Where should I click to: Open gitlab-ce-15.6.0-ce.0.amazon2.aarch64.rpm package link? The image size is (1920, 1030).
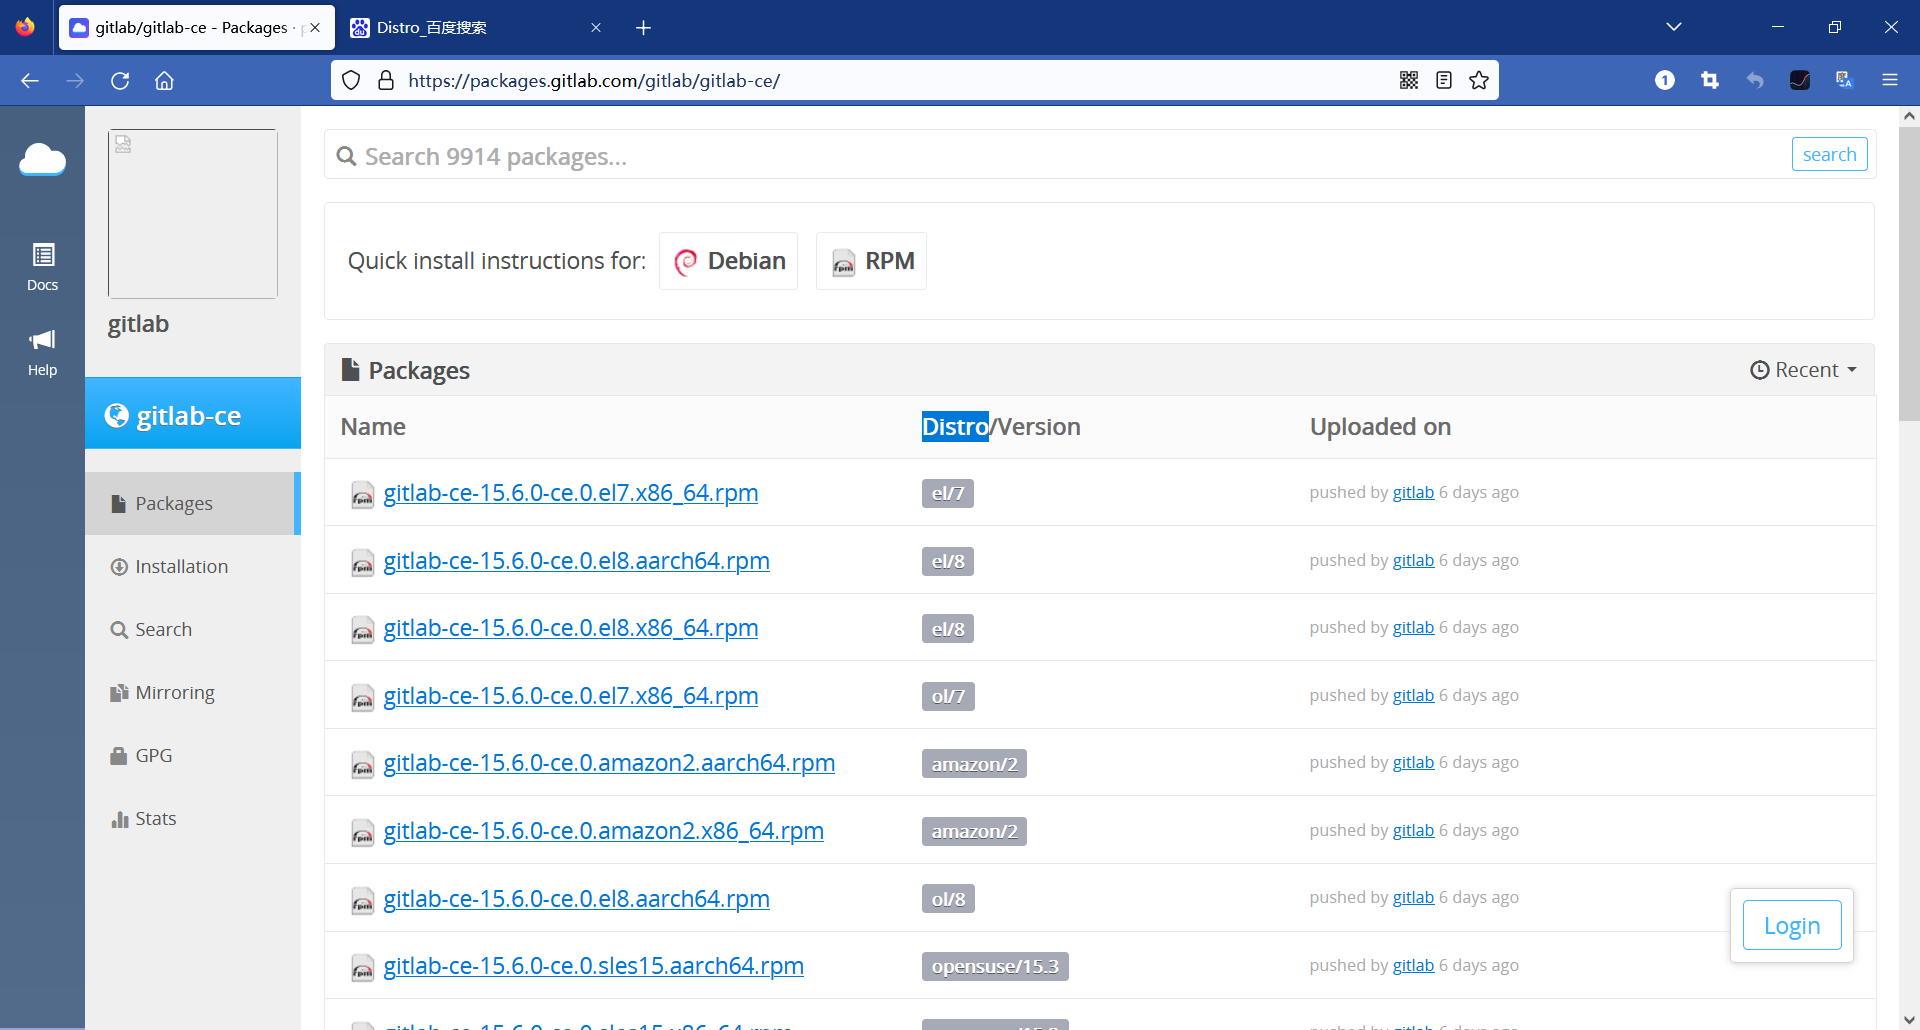click(609, 763)
